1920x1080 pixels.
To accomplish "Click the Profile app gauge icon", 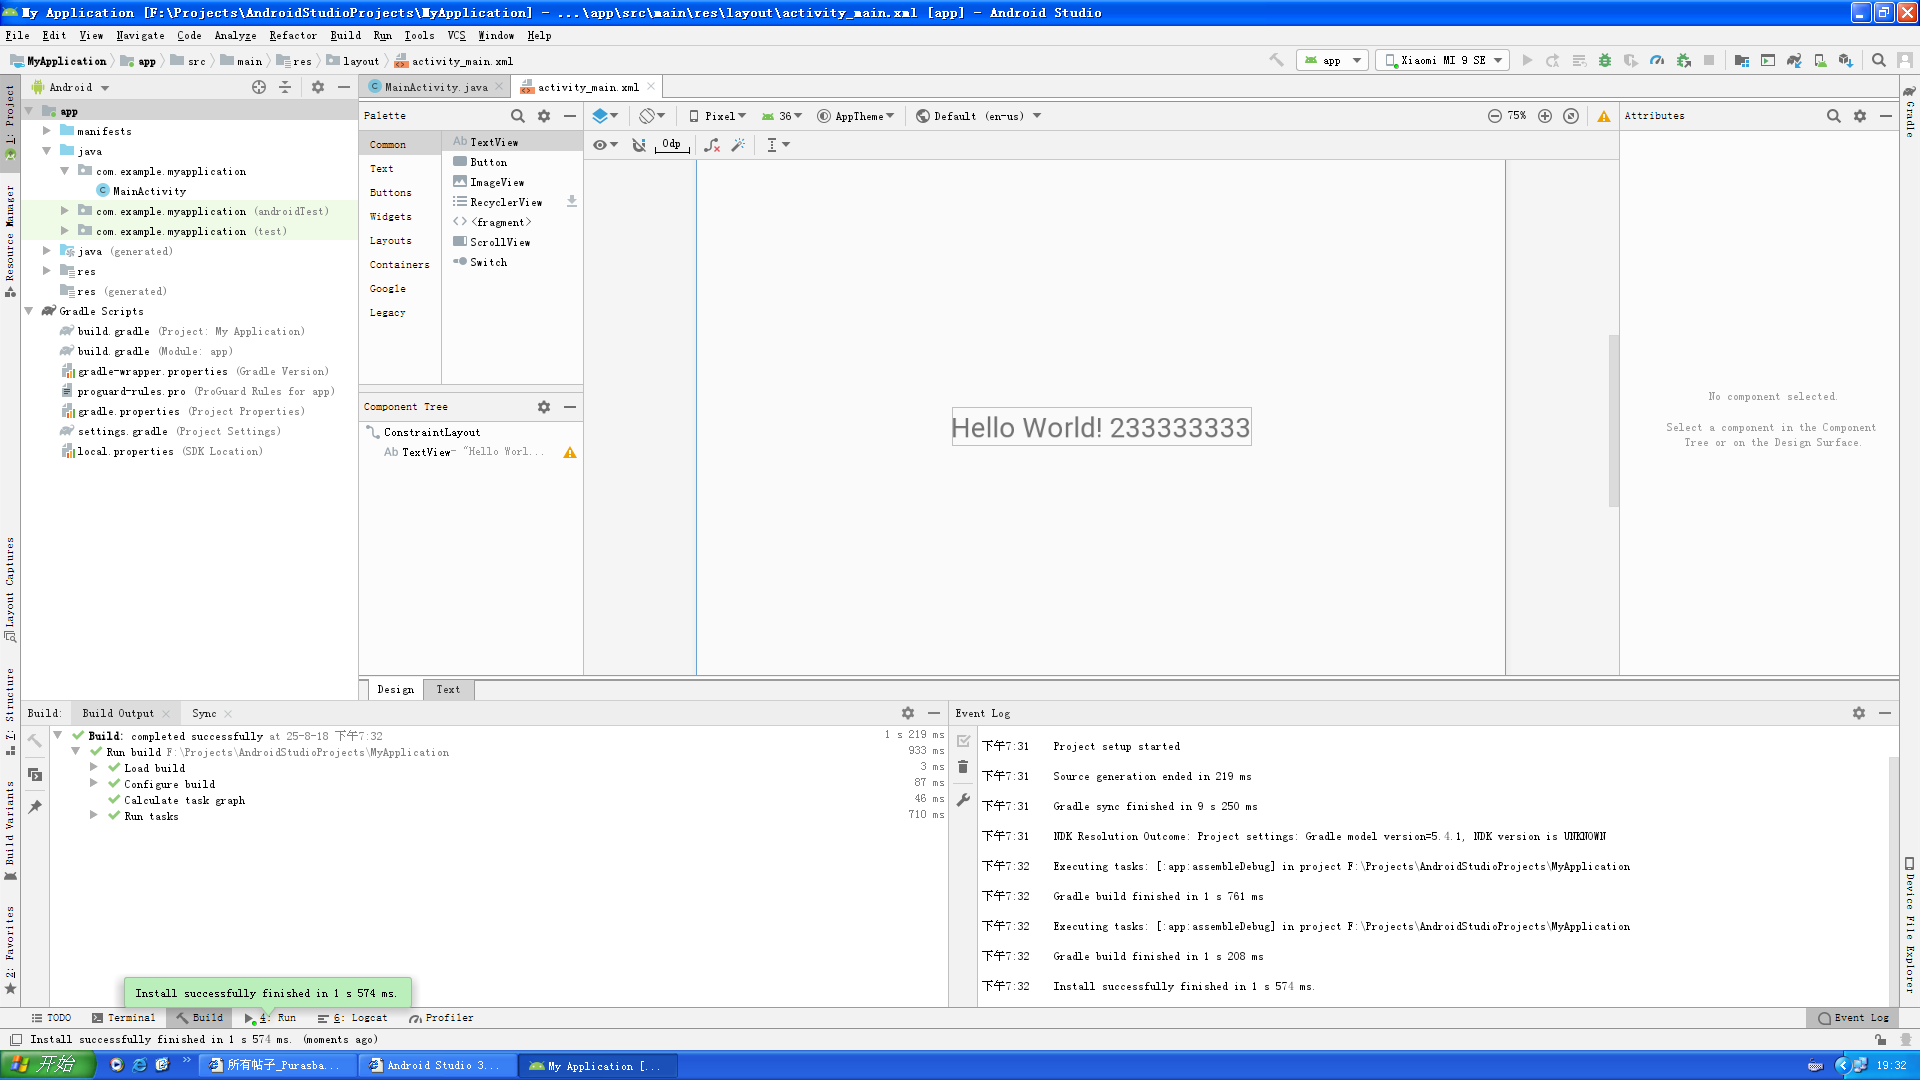I will [x=1657, y=60].
